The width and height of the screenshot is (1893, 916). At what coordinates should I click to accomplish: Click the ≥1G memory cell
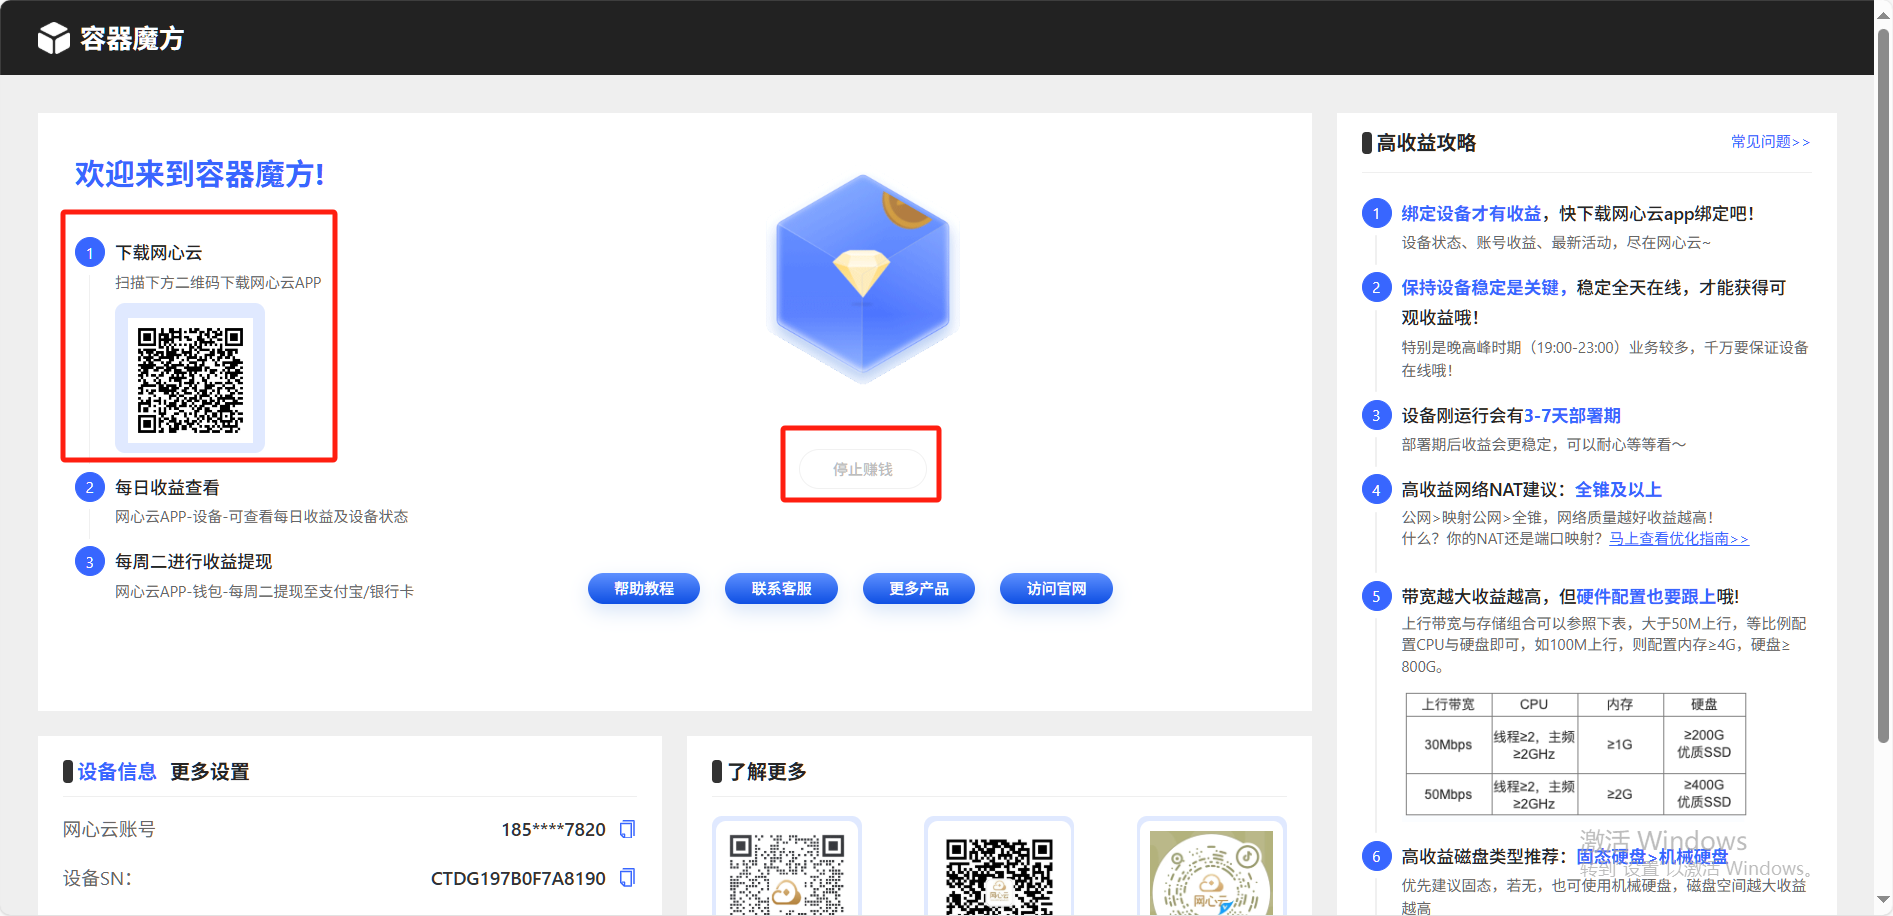[1620, 744]
